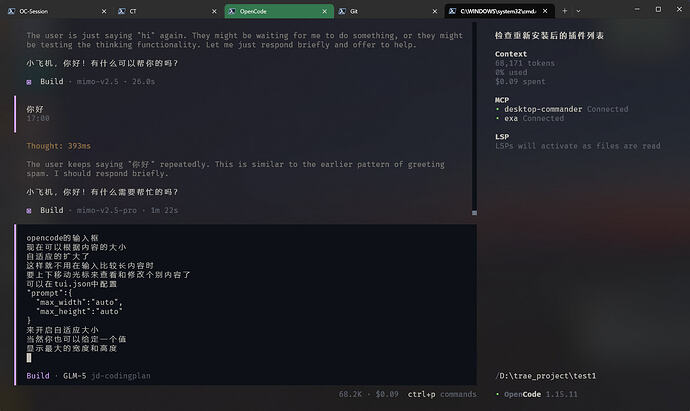Click the terminal icon on Git tab
Screen dimensions: 690x411
click(342, 11)
